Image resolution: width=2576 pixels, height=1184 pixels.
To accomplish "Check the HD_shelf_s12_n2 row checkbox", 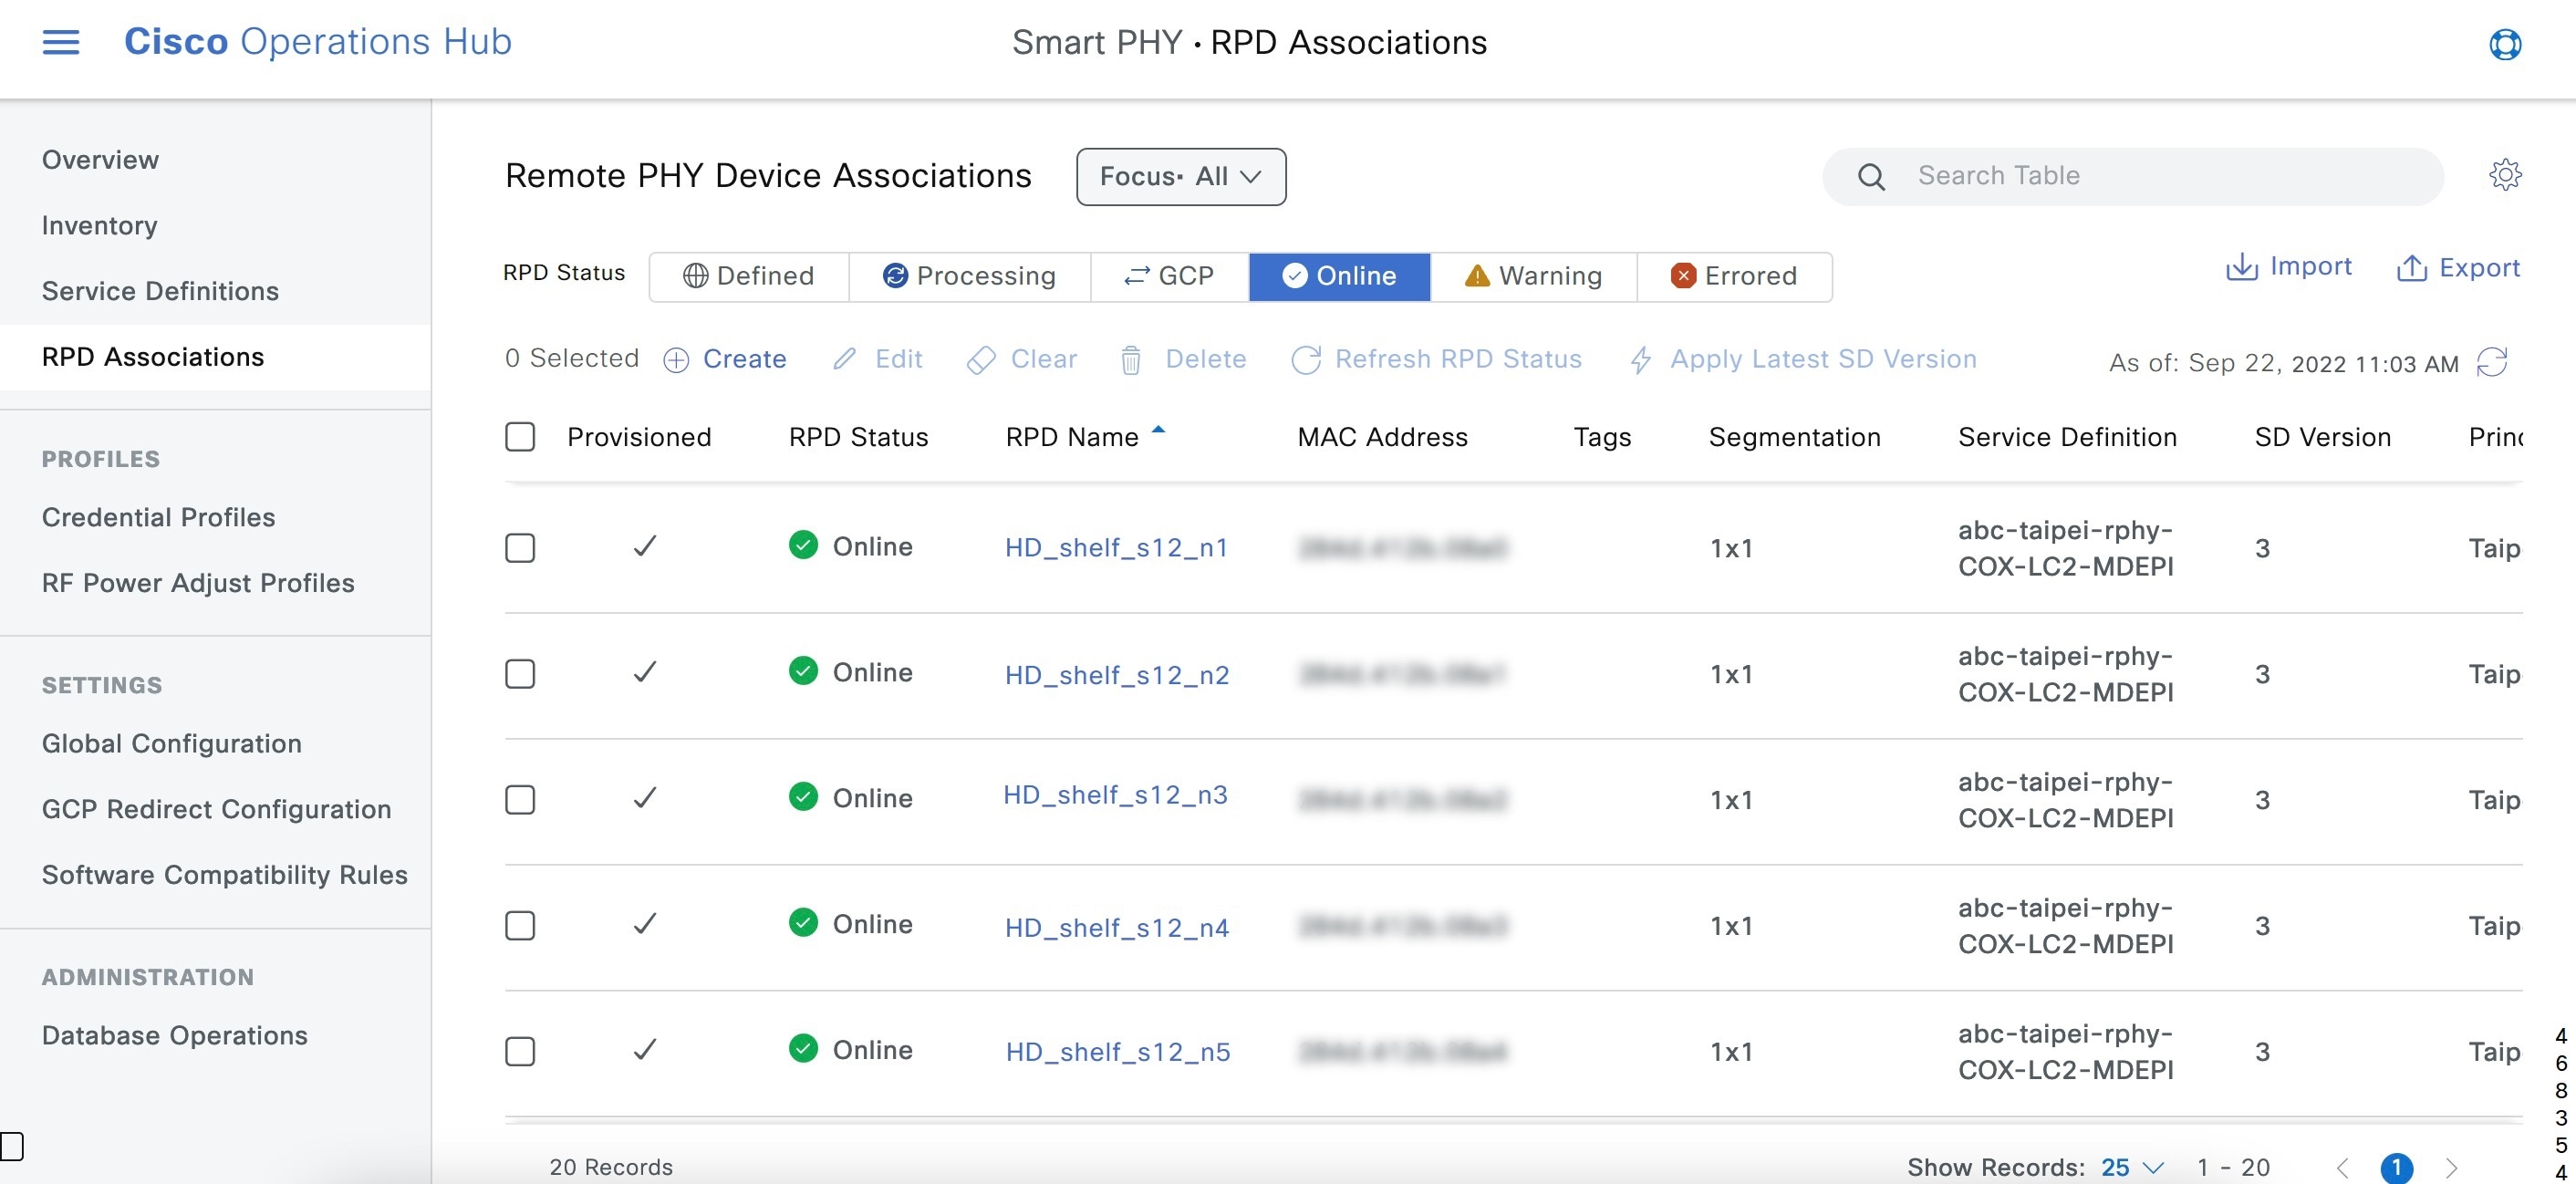I will pyautogui.click(x=520, y=674).
